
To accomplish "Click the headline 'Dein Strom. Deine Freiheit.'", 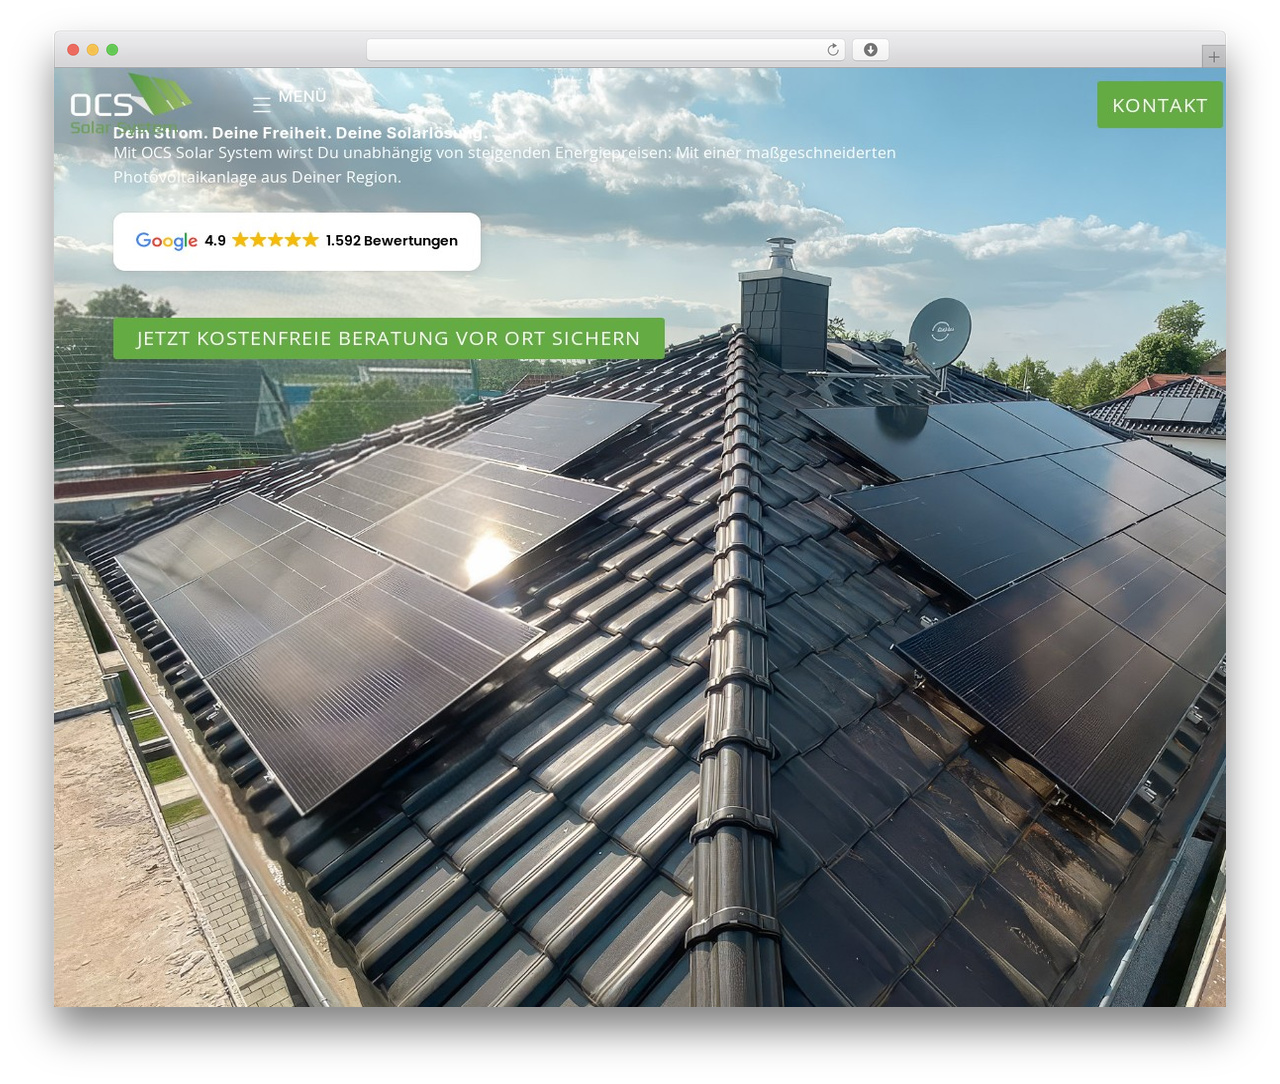I will coord(300,132).
